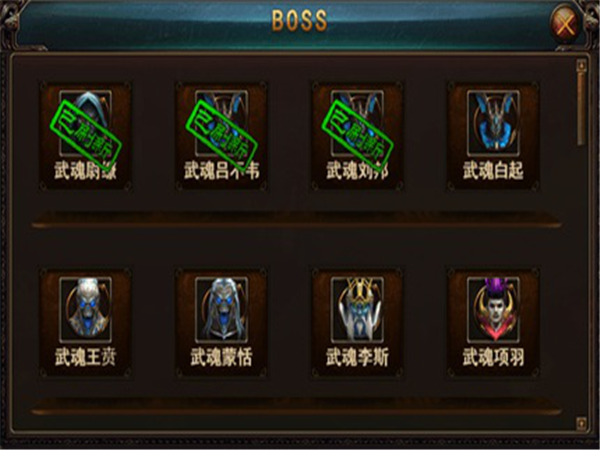Click the hooded 武魂尉缭 portrait
The image size is (600, 450).
click(x=86, y=124)
